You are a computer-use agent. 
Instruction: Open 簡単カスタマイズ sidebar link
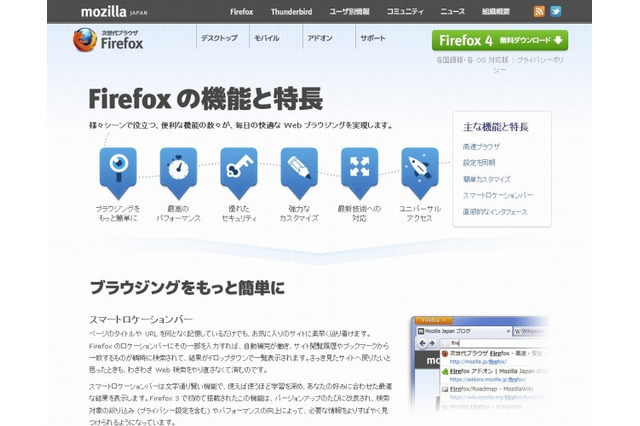tap(487, 179)
